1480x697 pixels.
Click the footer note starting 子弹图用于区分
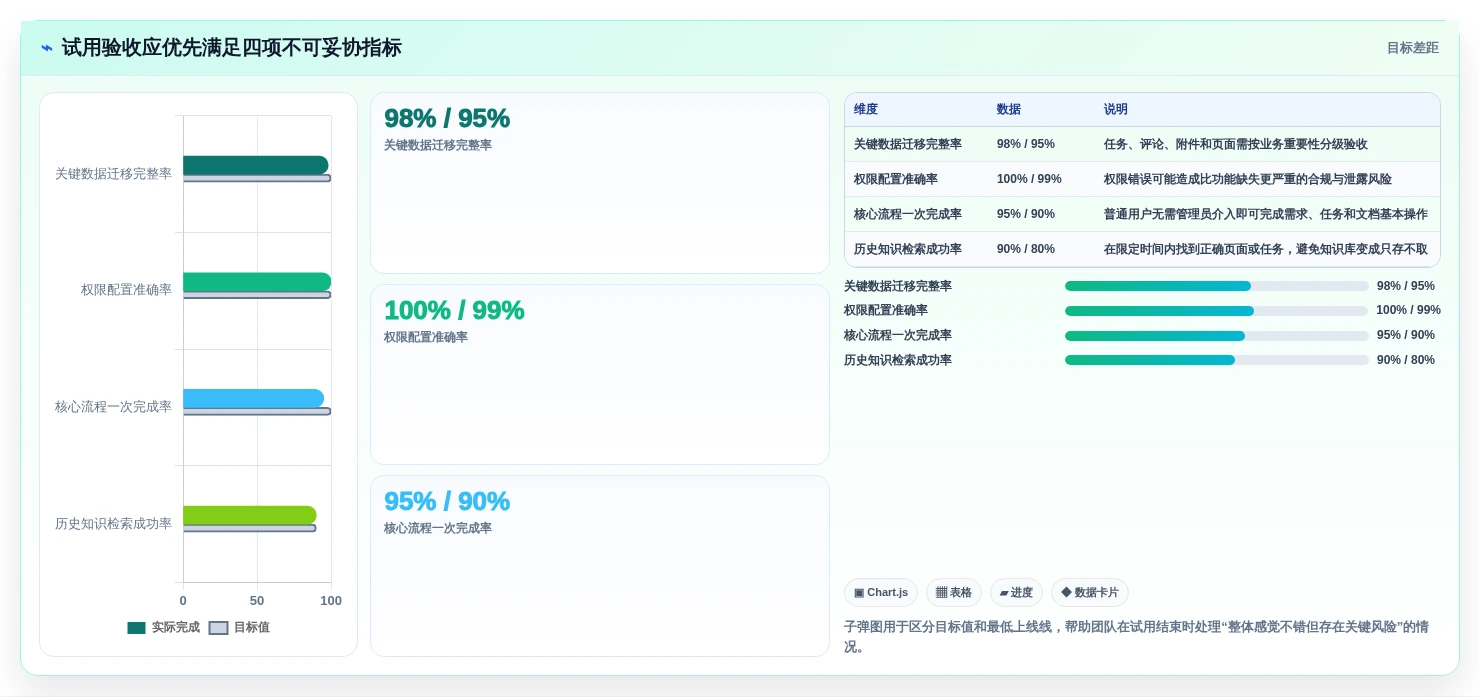click(x=1136, y=637)
